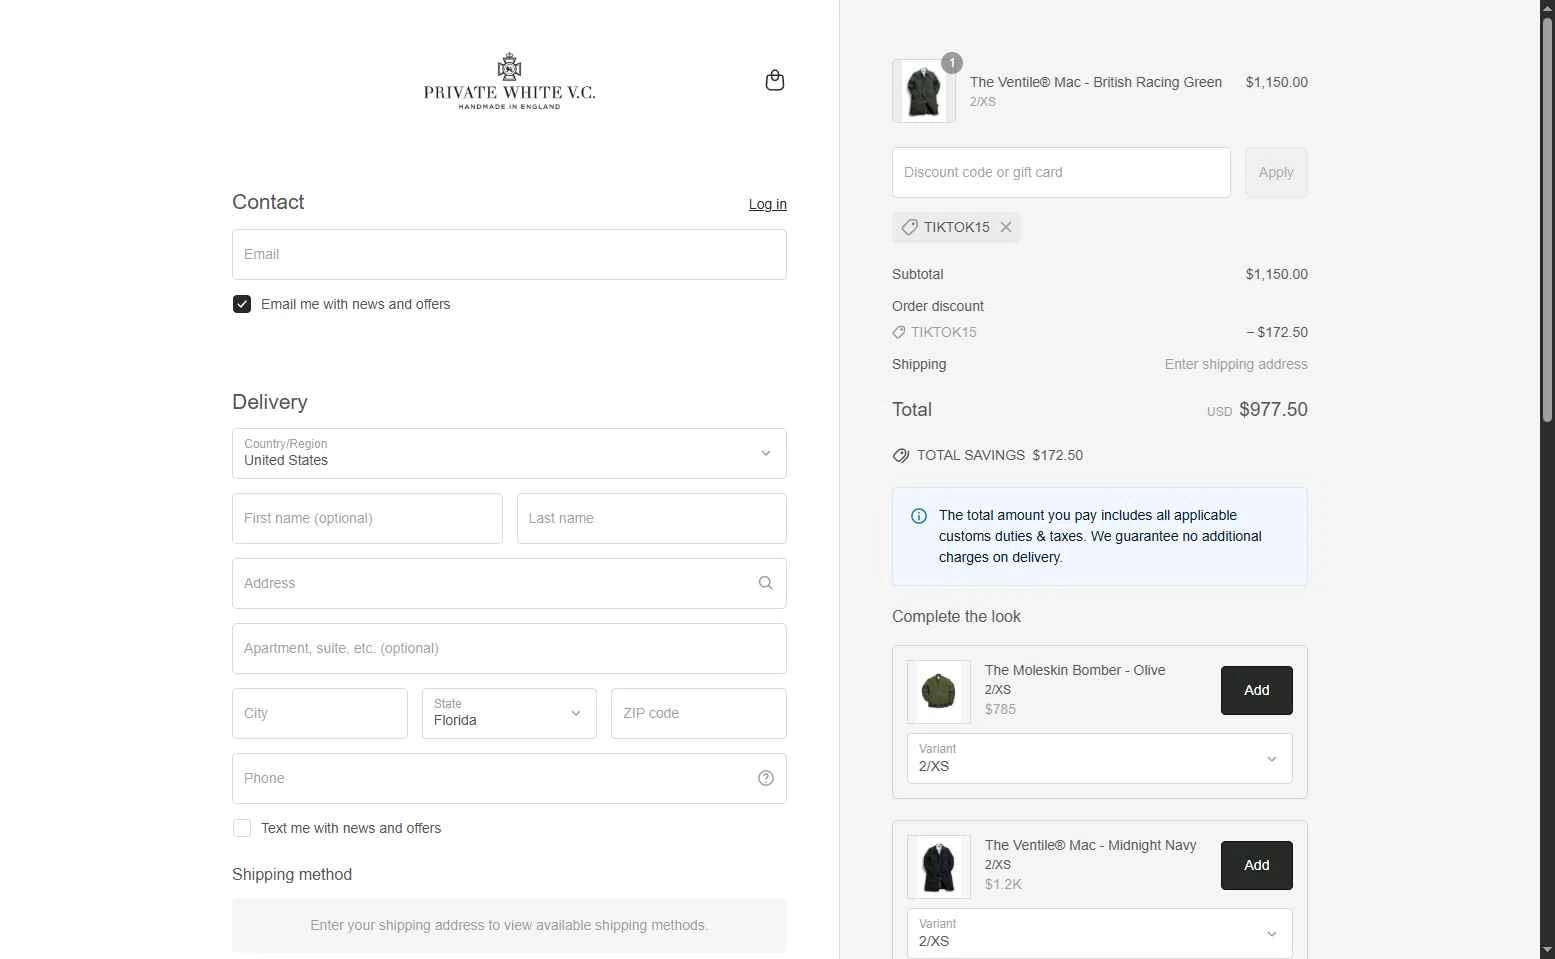This screenshot has width=1555, height=959.
Task: Click the Midnight Navy Mac thumbnail
Action: 939,867
